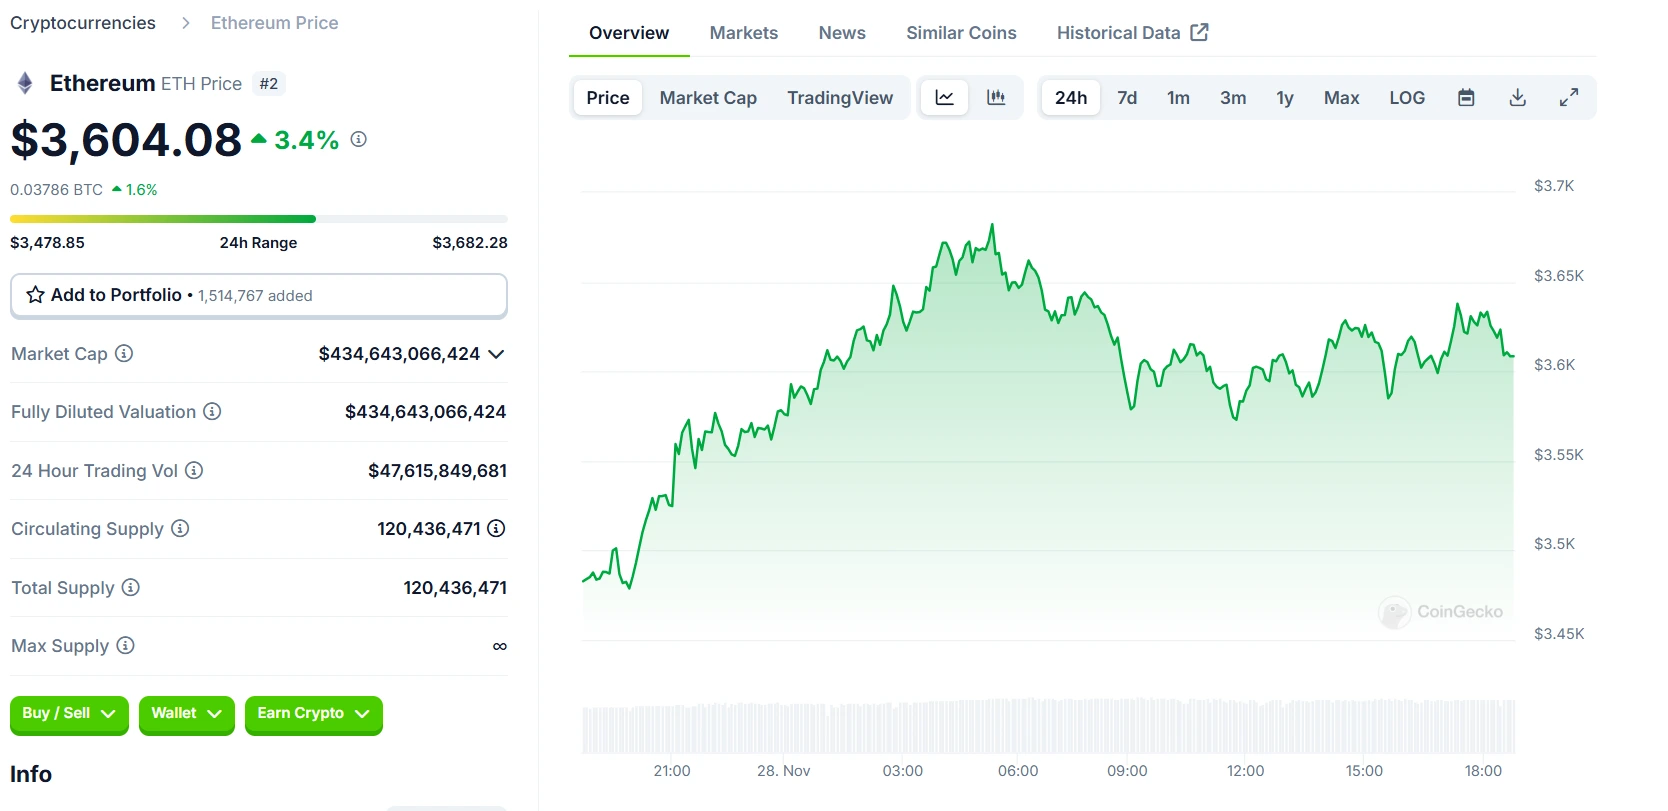Screen dimensions: 1668x811
Task: Select TradingView chart mode
Action: (840, 97)
